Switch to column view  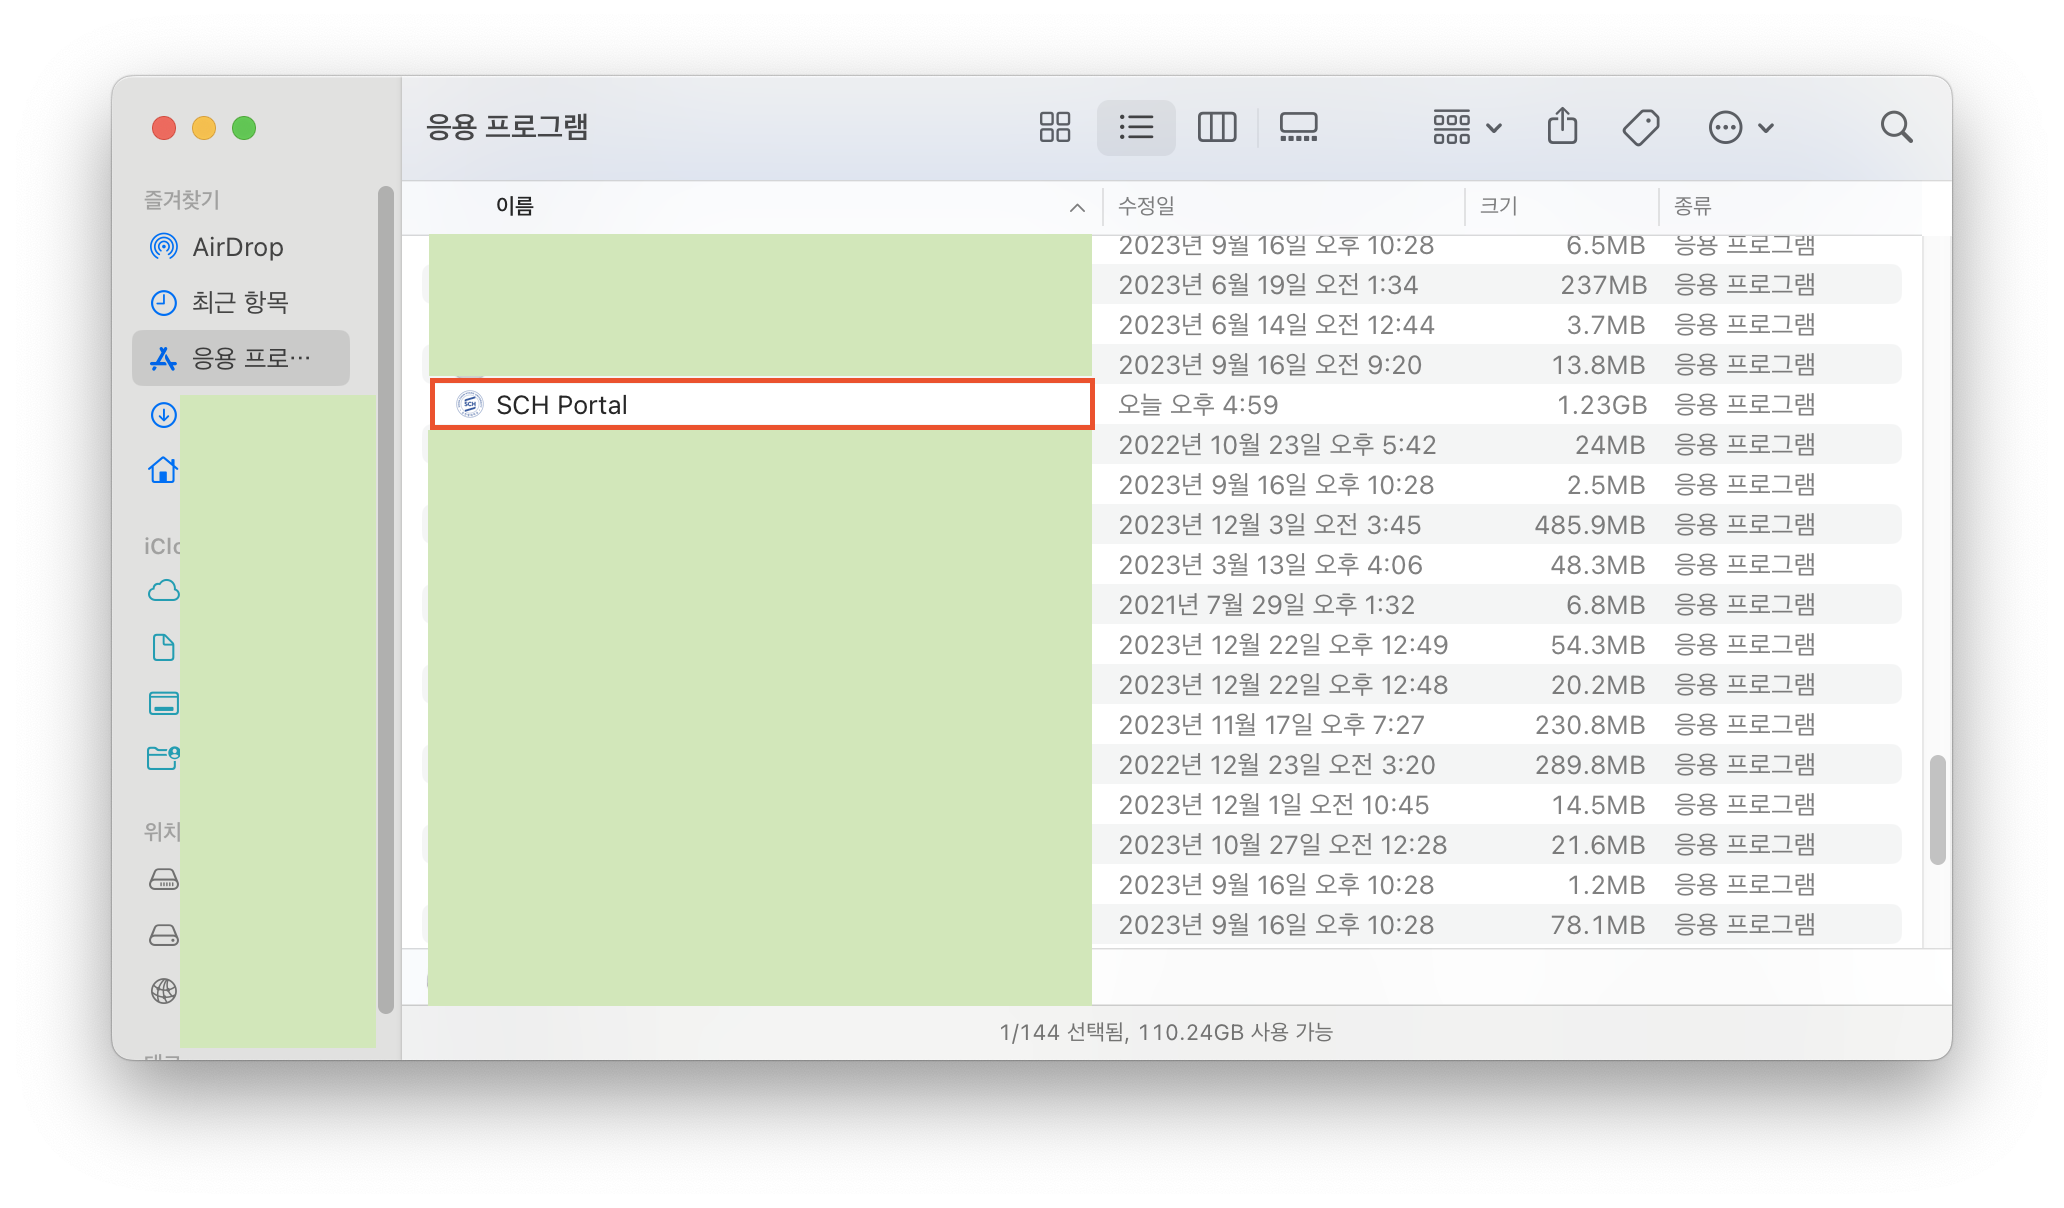[x=1216, y=127]
